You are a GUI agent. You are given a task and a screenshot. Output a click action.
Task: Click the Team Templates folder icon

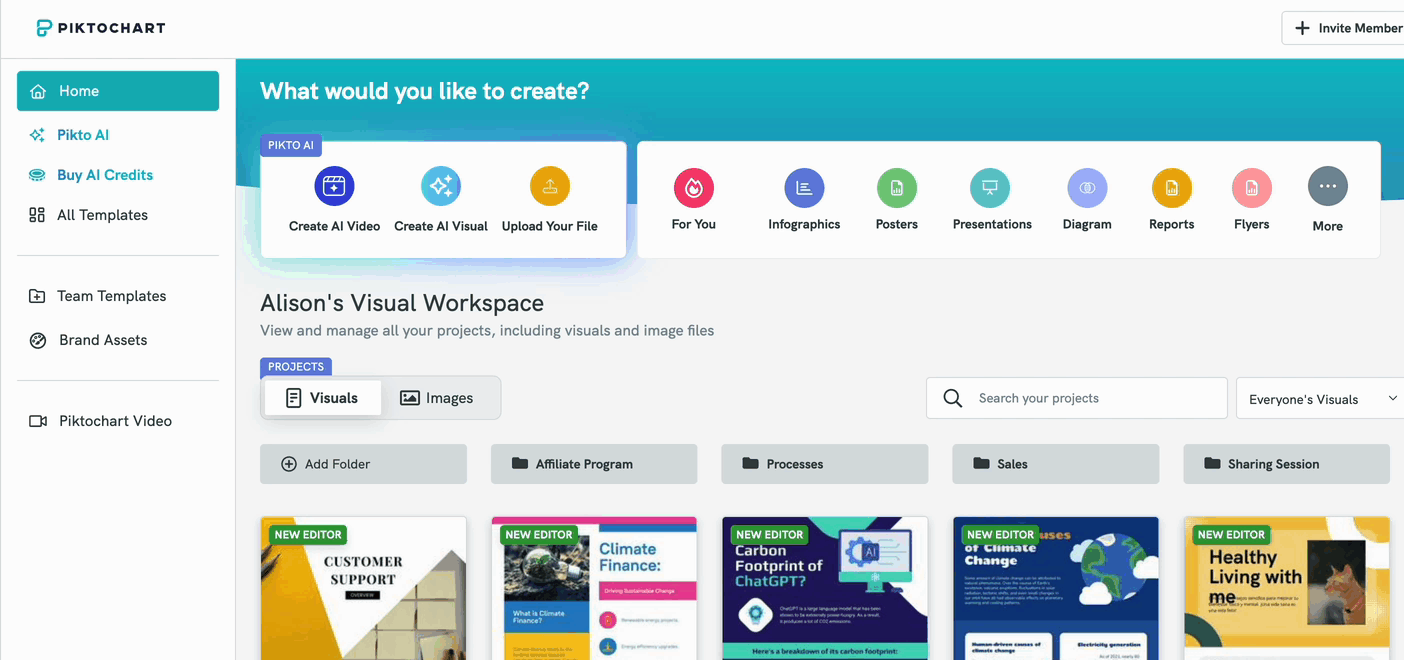[x=37, y=296]
